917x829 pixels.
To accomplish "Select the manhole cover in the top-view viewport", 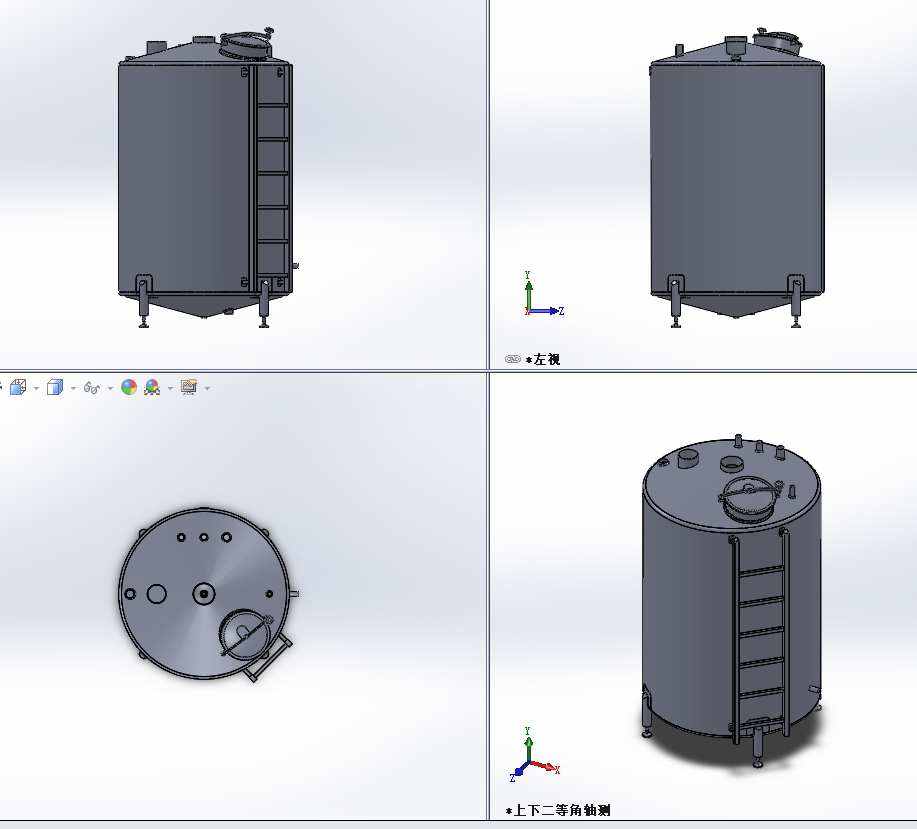I will click(x=244, y=635).
